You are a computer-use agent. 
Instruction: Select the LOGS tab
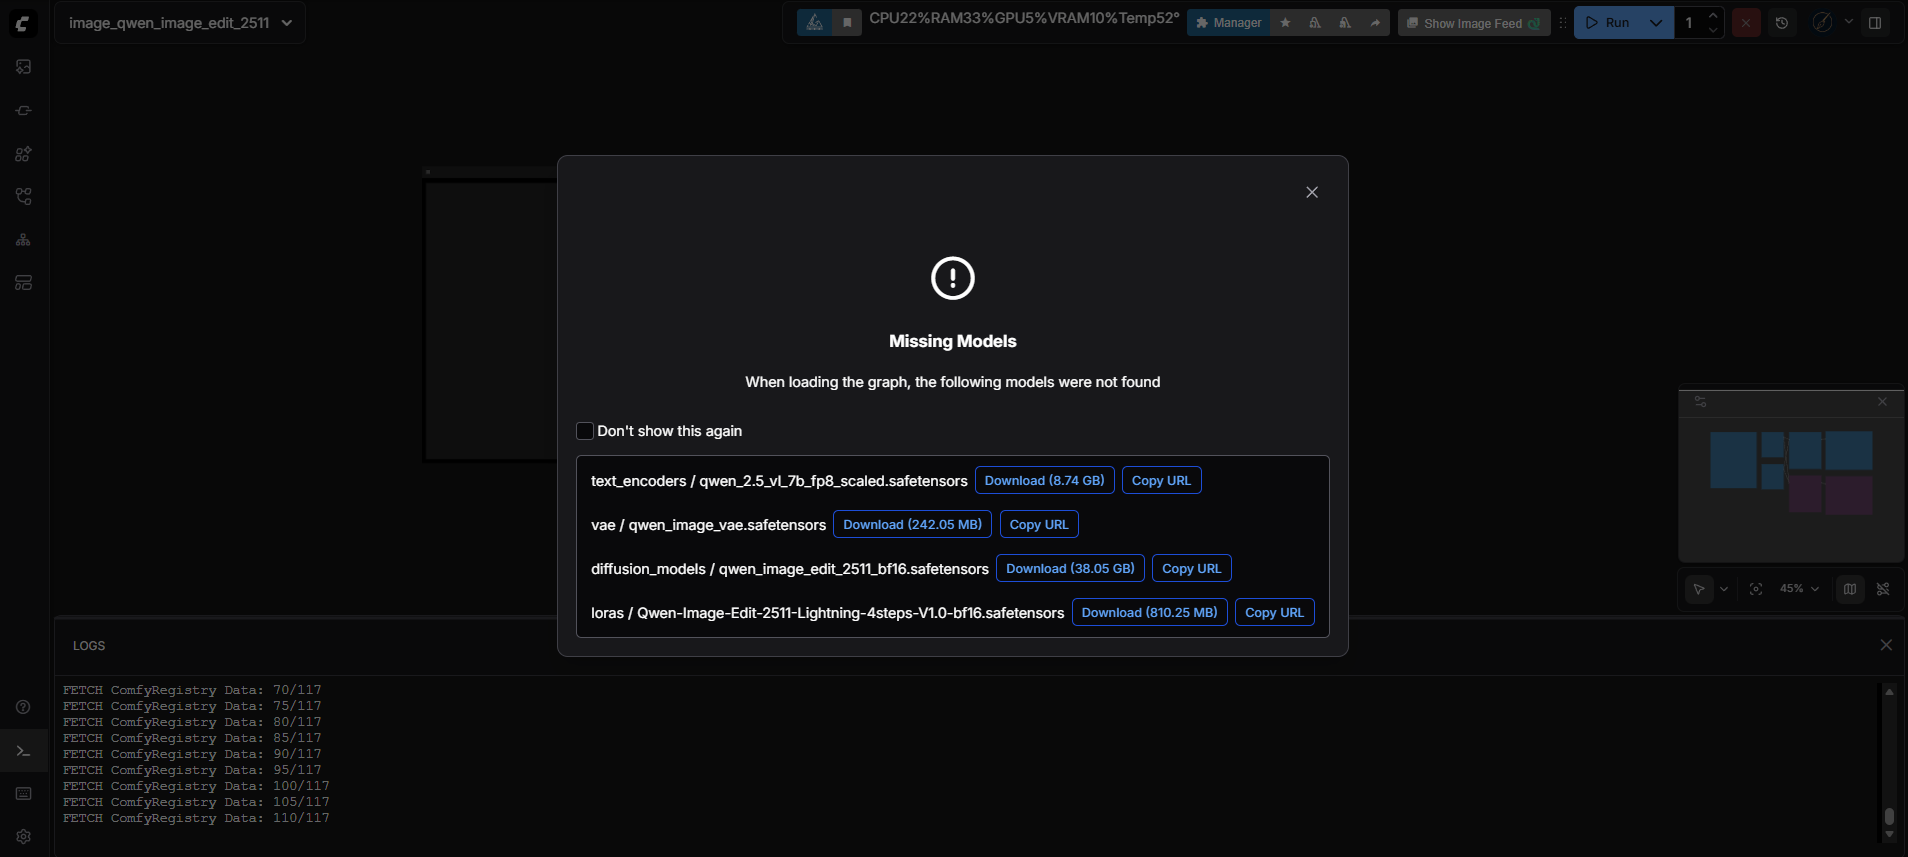(89, 646)
